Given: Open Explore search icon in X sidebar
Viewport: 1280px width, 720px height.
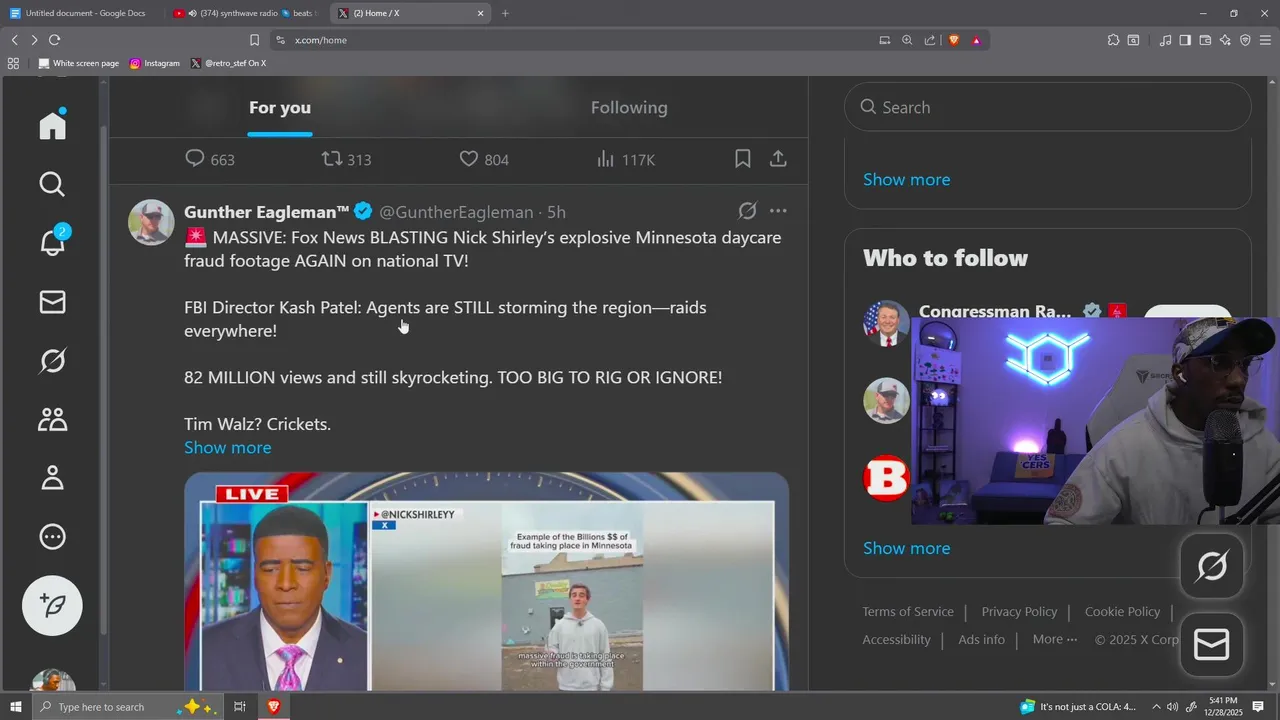Looking at the screenshot, I should [x=52, y=184].
